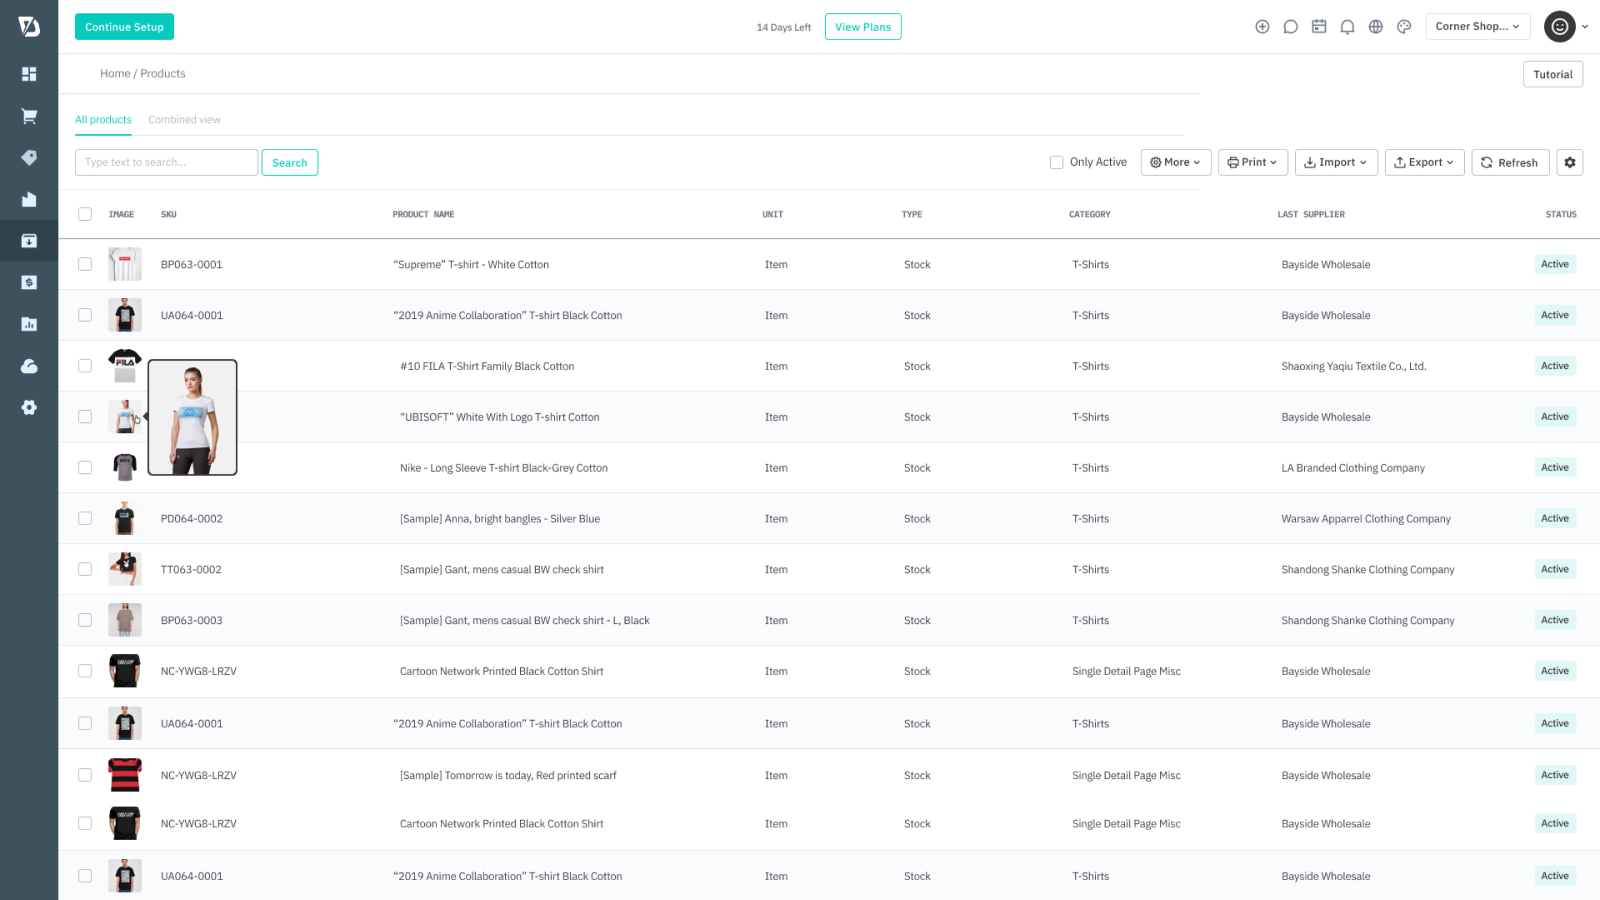
Task: Open the user avatar smiley menu
Action: [1560, 27]
